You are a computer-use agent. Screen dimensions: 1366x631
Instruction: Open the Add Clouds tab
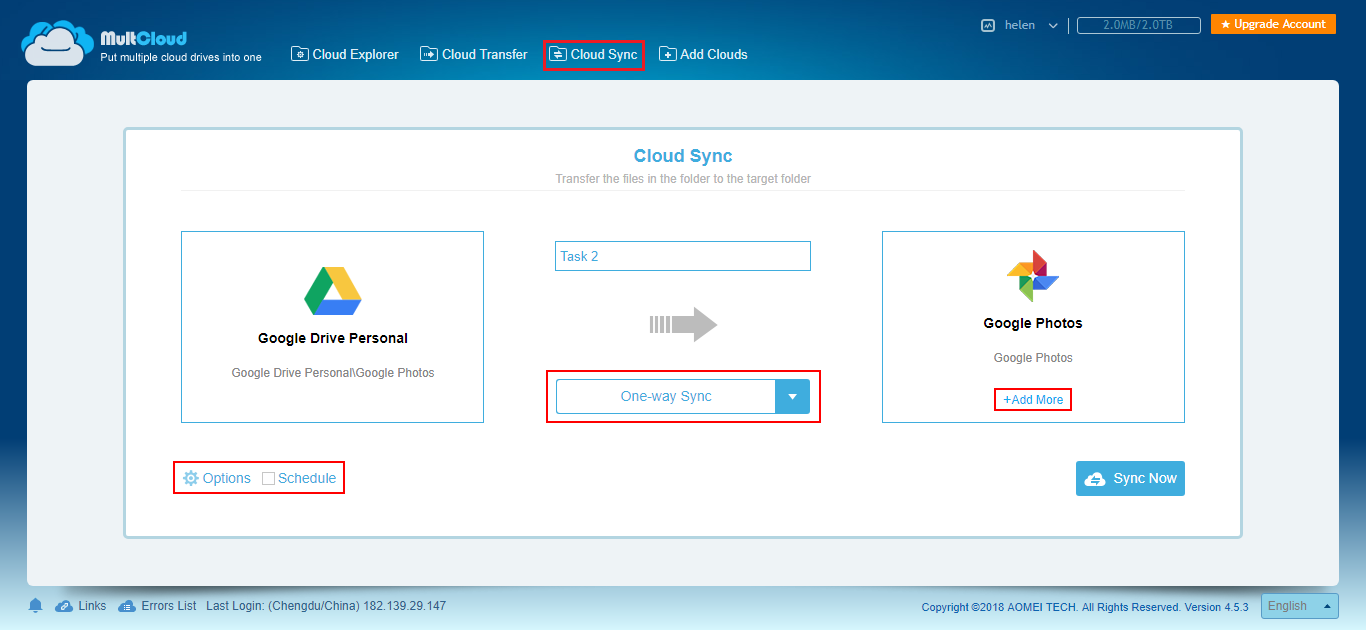703,54
